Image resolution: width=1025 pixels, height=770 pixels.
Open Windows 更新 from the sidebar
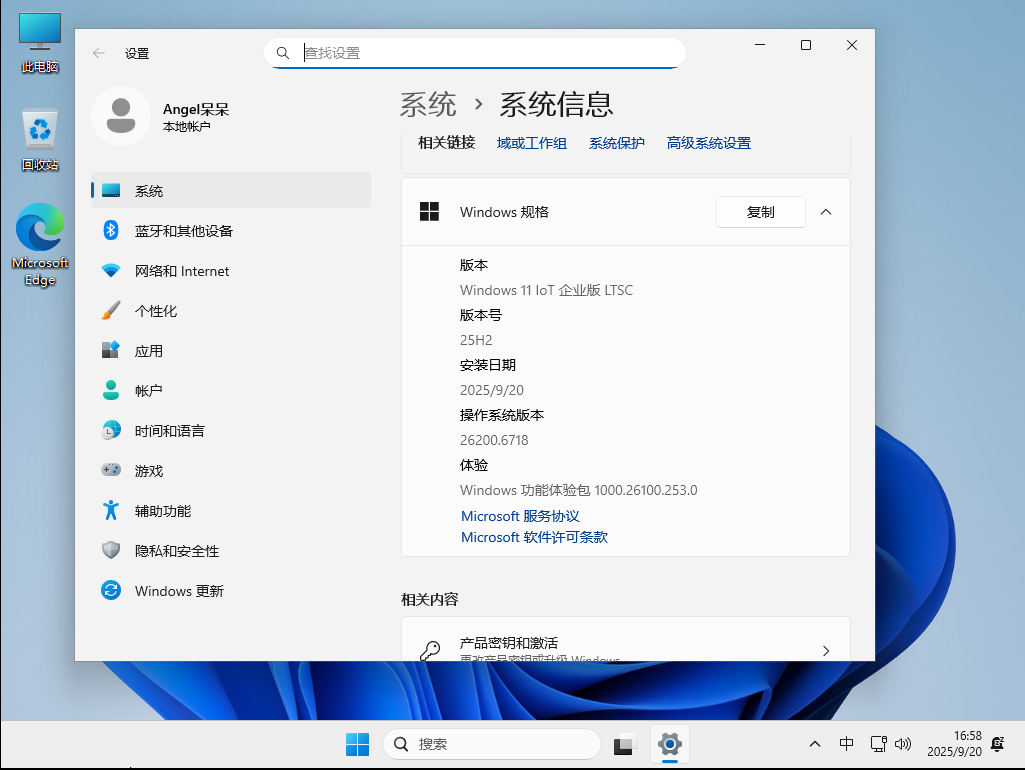180,590
